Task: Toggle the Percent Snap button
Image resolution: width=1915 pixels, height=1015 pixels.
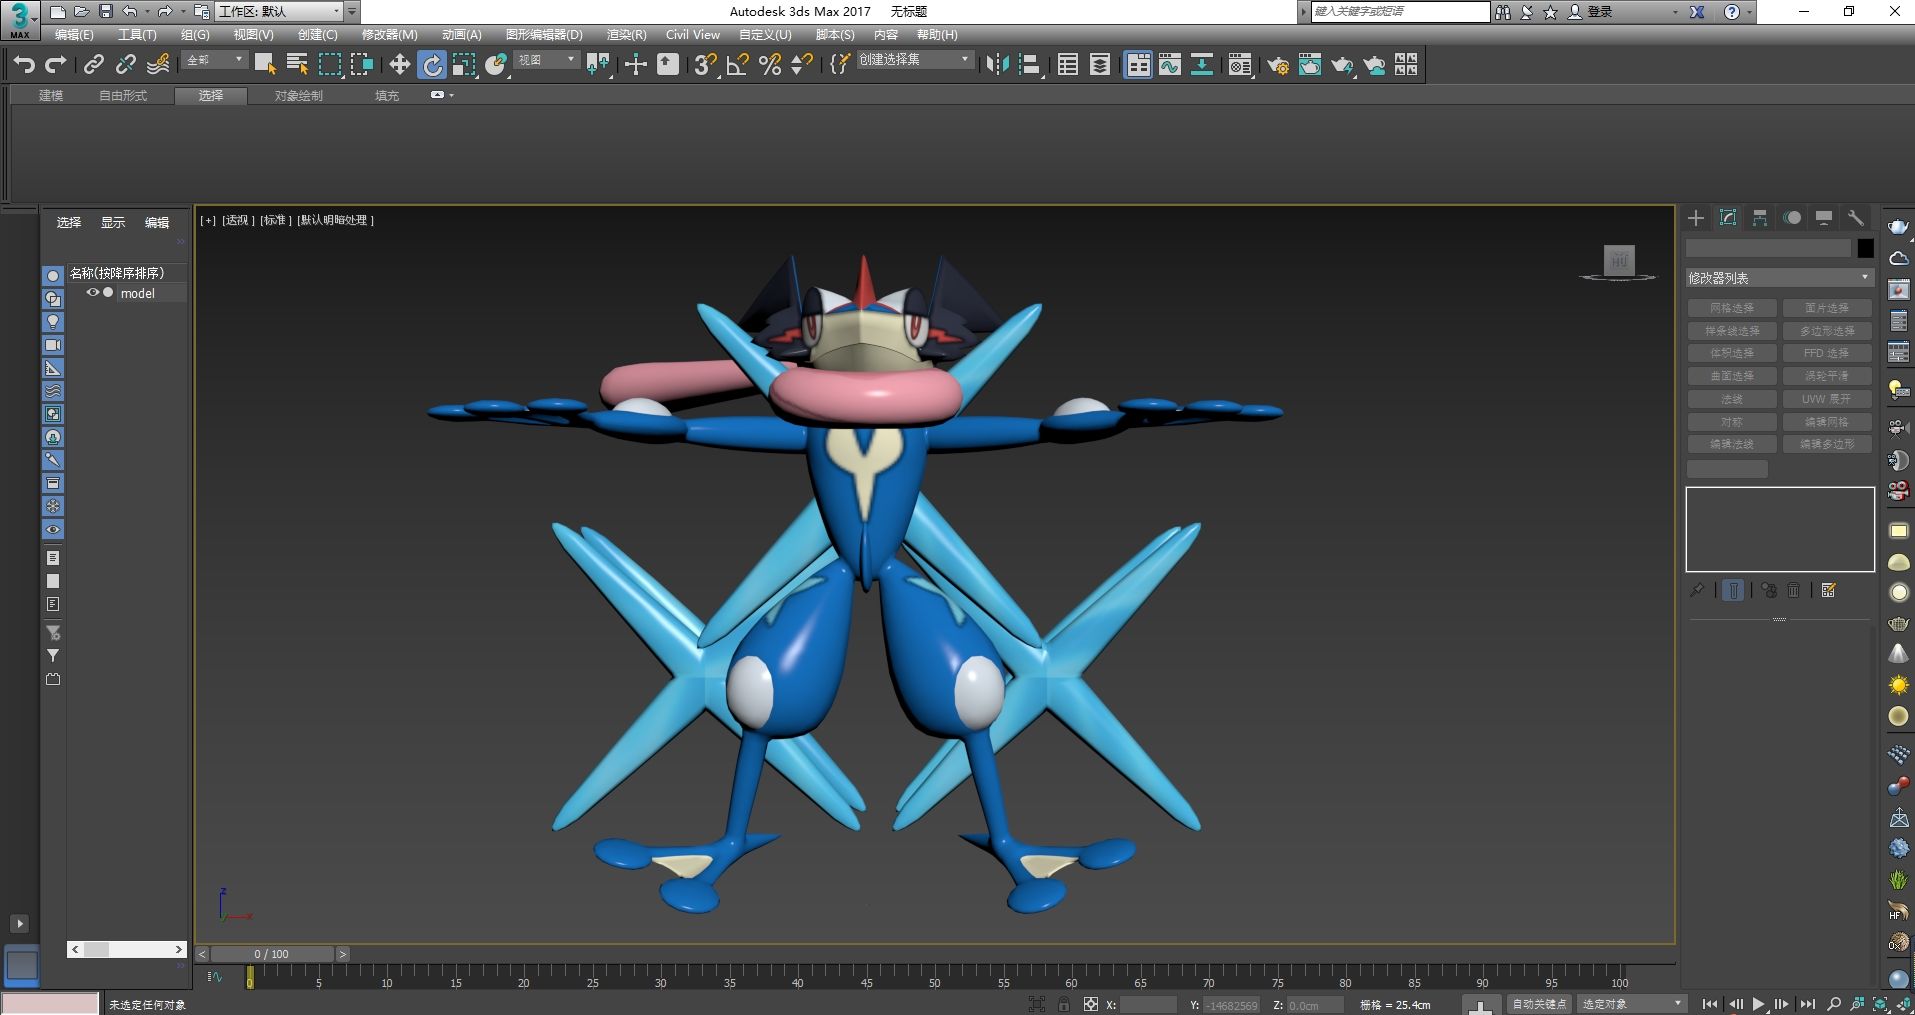Action: click(770, 65)
